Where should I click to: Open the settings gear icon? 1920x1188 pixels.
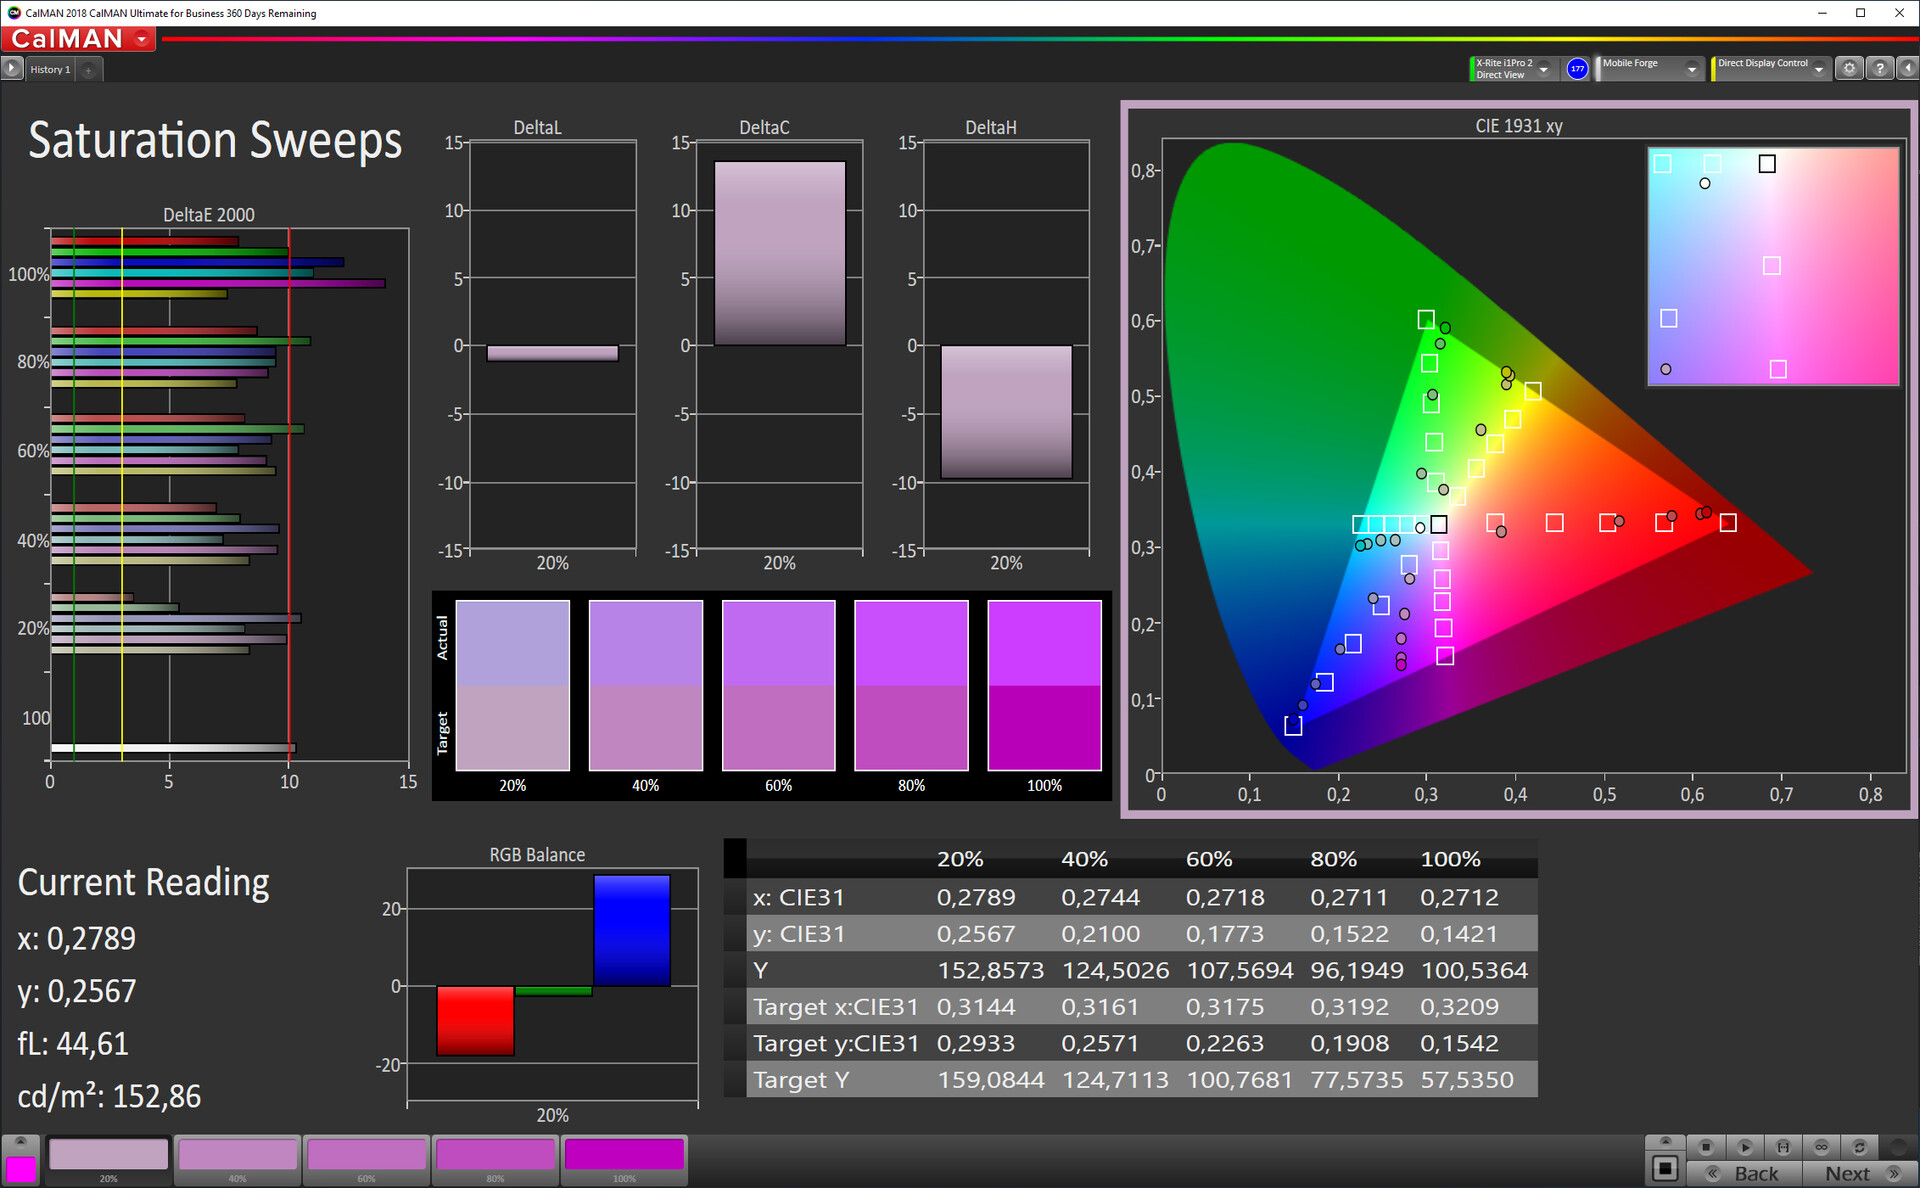(x=1850, y=68)
